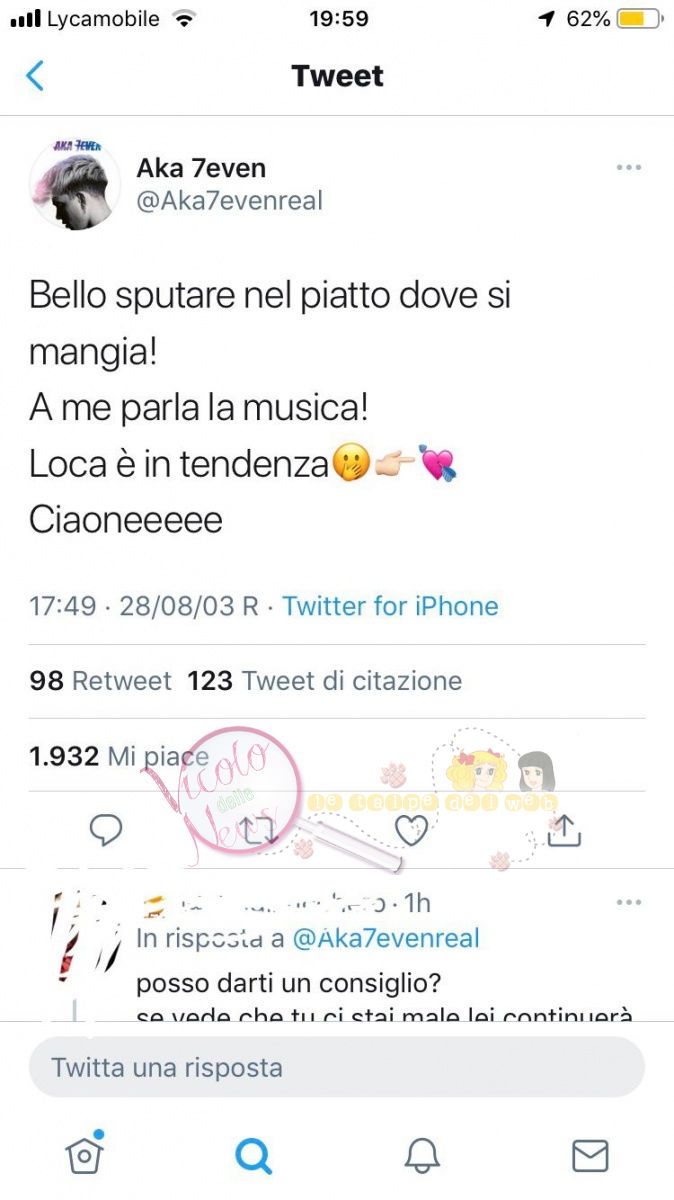
Task: Open the Search magnifier tab
Action: [253, 1155]
